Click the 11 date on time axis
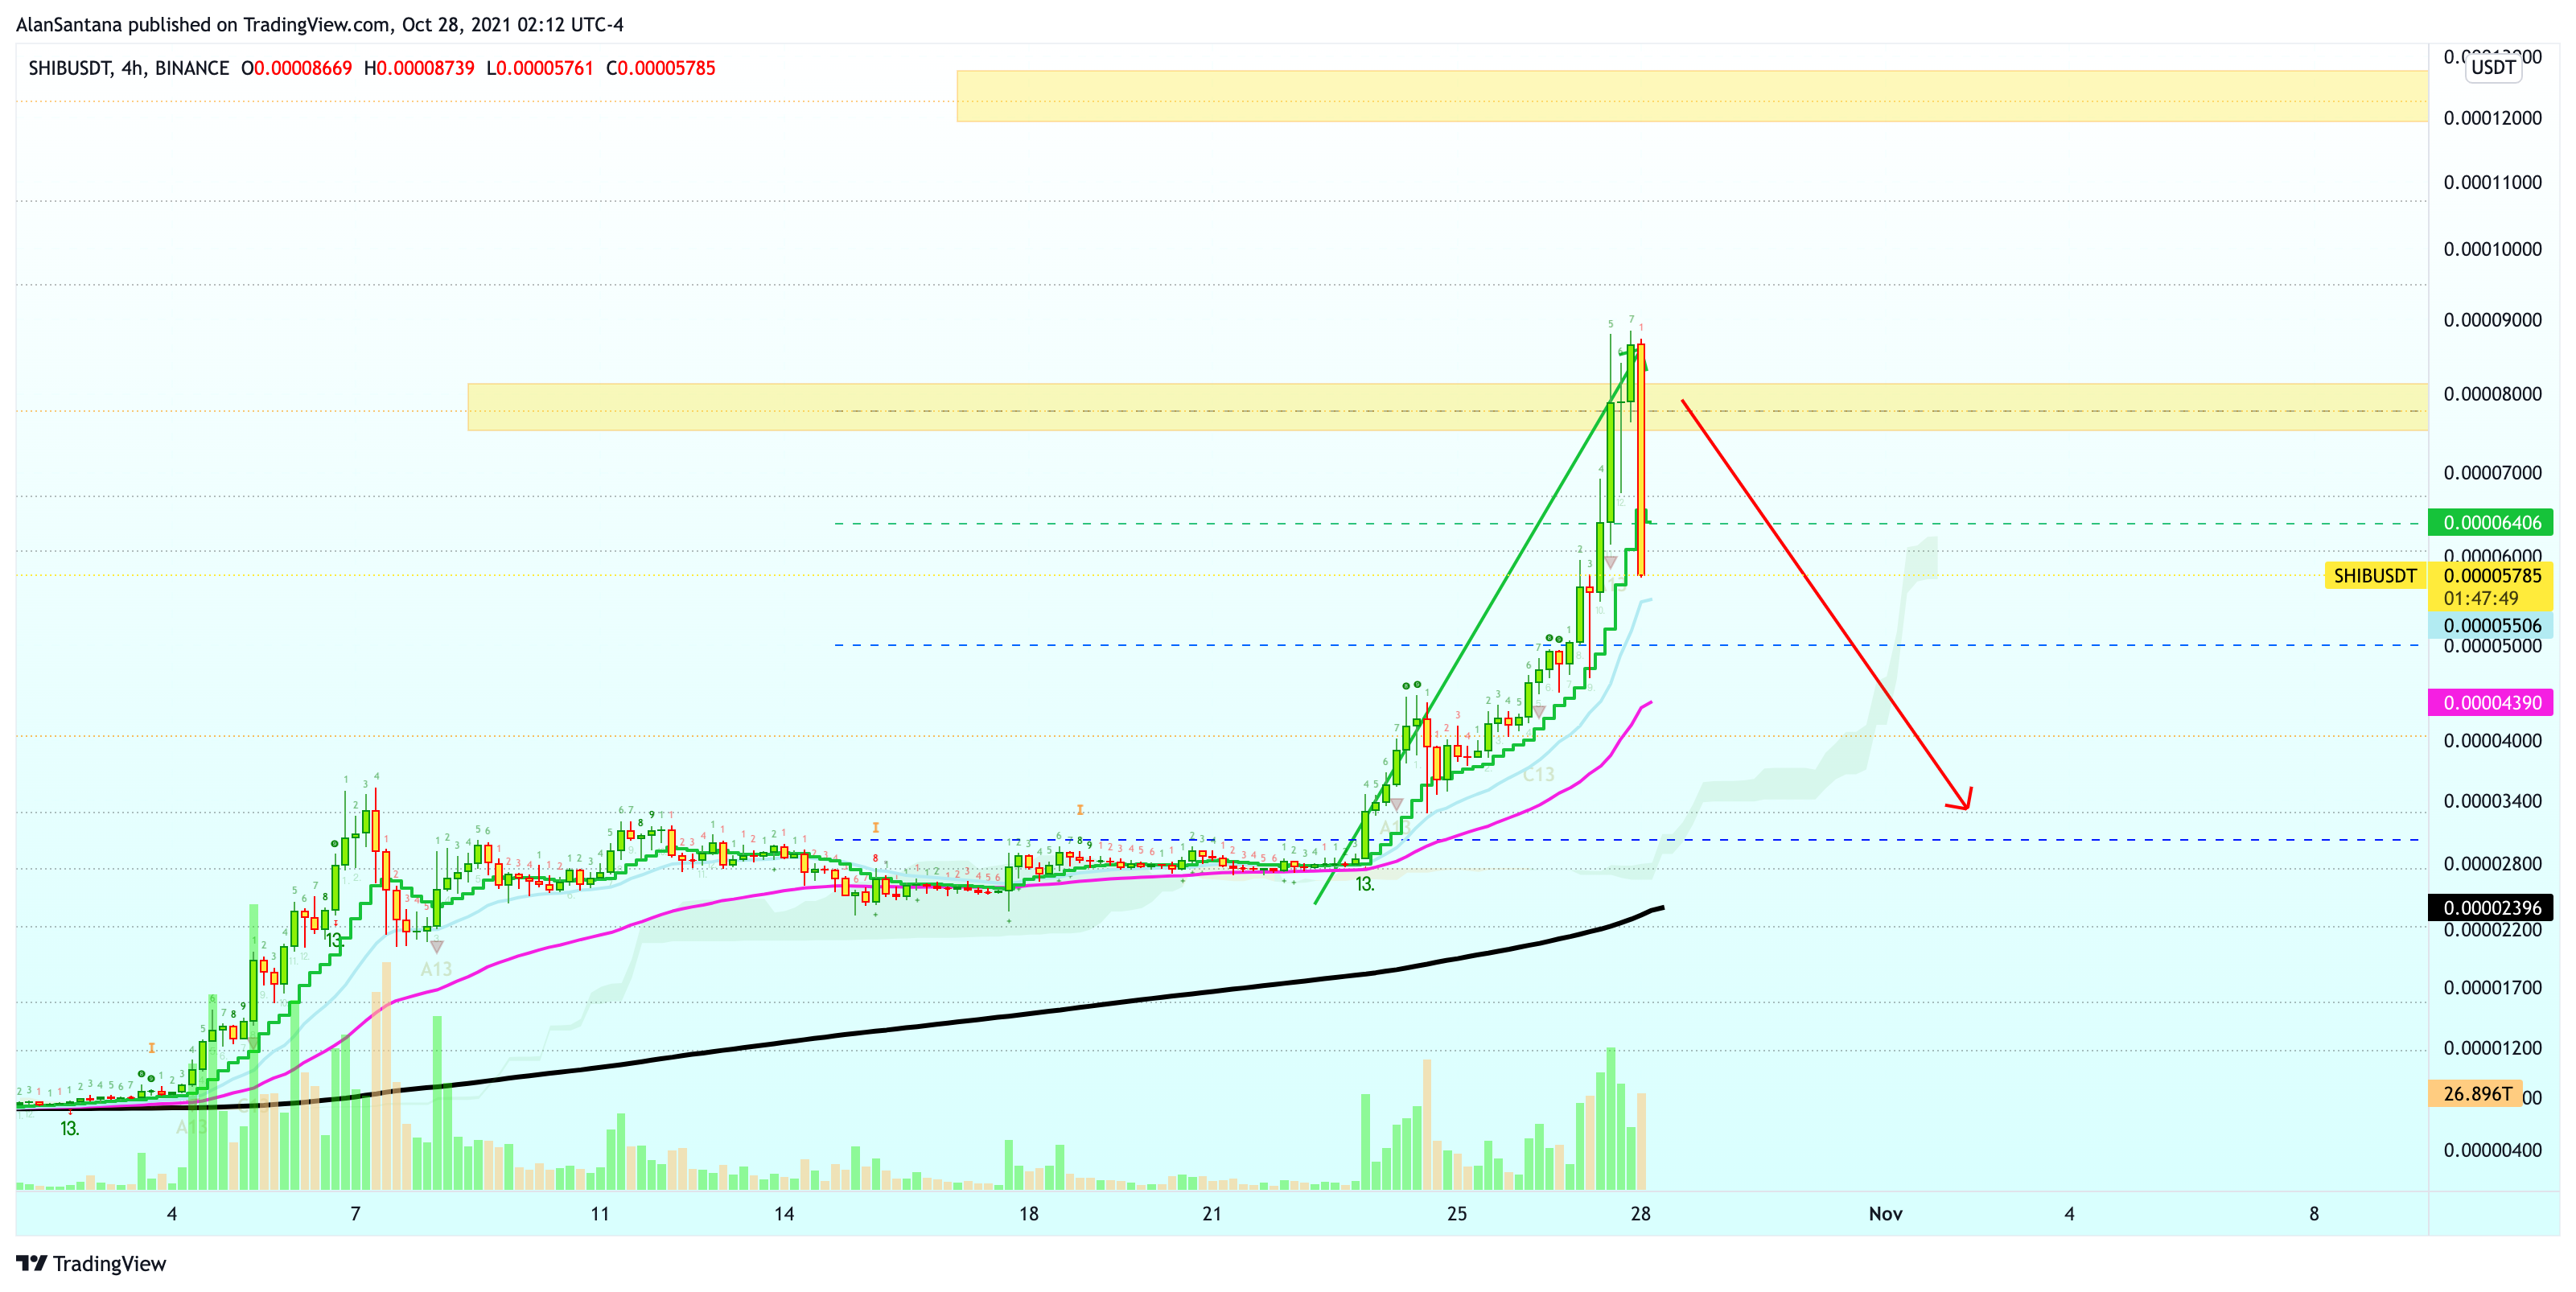Image resolution: width=2576 pixels, height=1292 pixels. point(600,1213)
